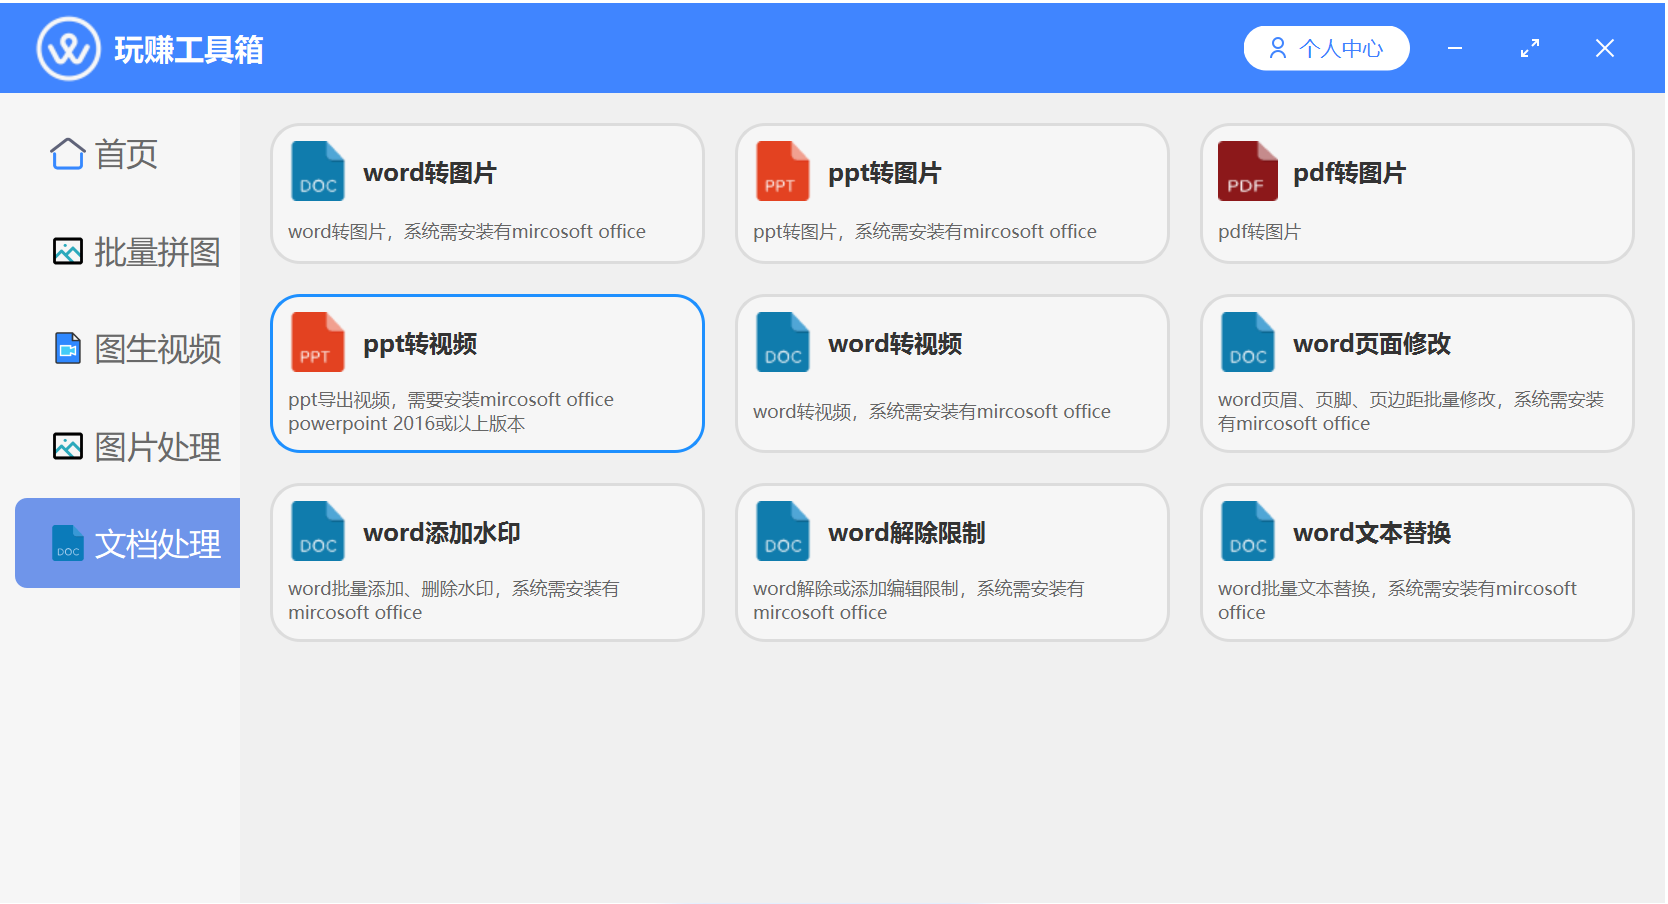Viewport: 1668px width, 904px height.
Task: Click the DOC icon beside word转图片
Action: click(317, 171)
